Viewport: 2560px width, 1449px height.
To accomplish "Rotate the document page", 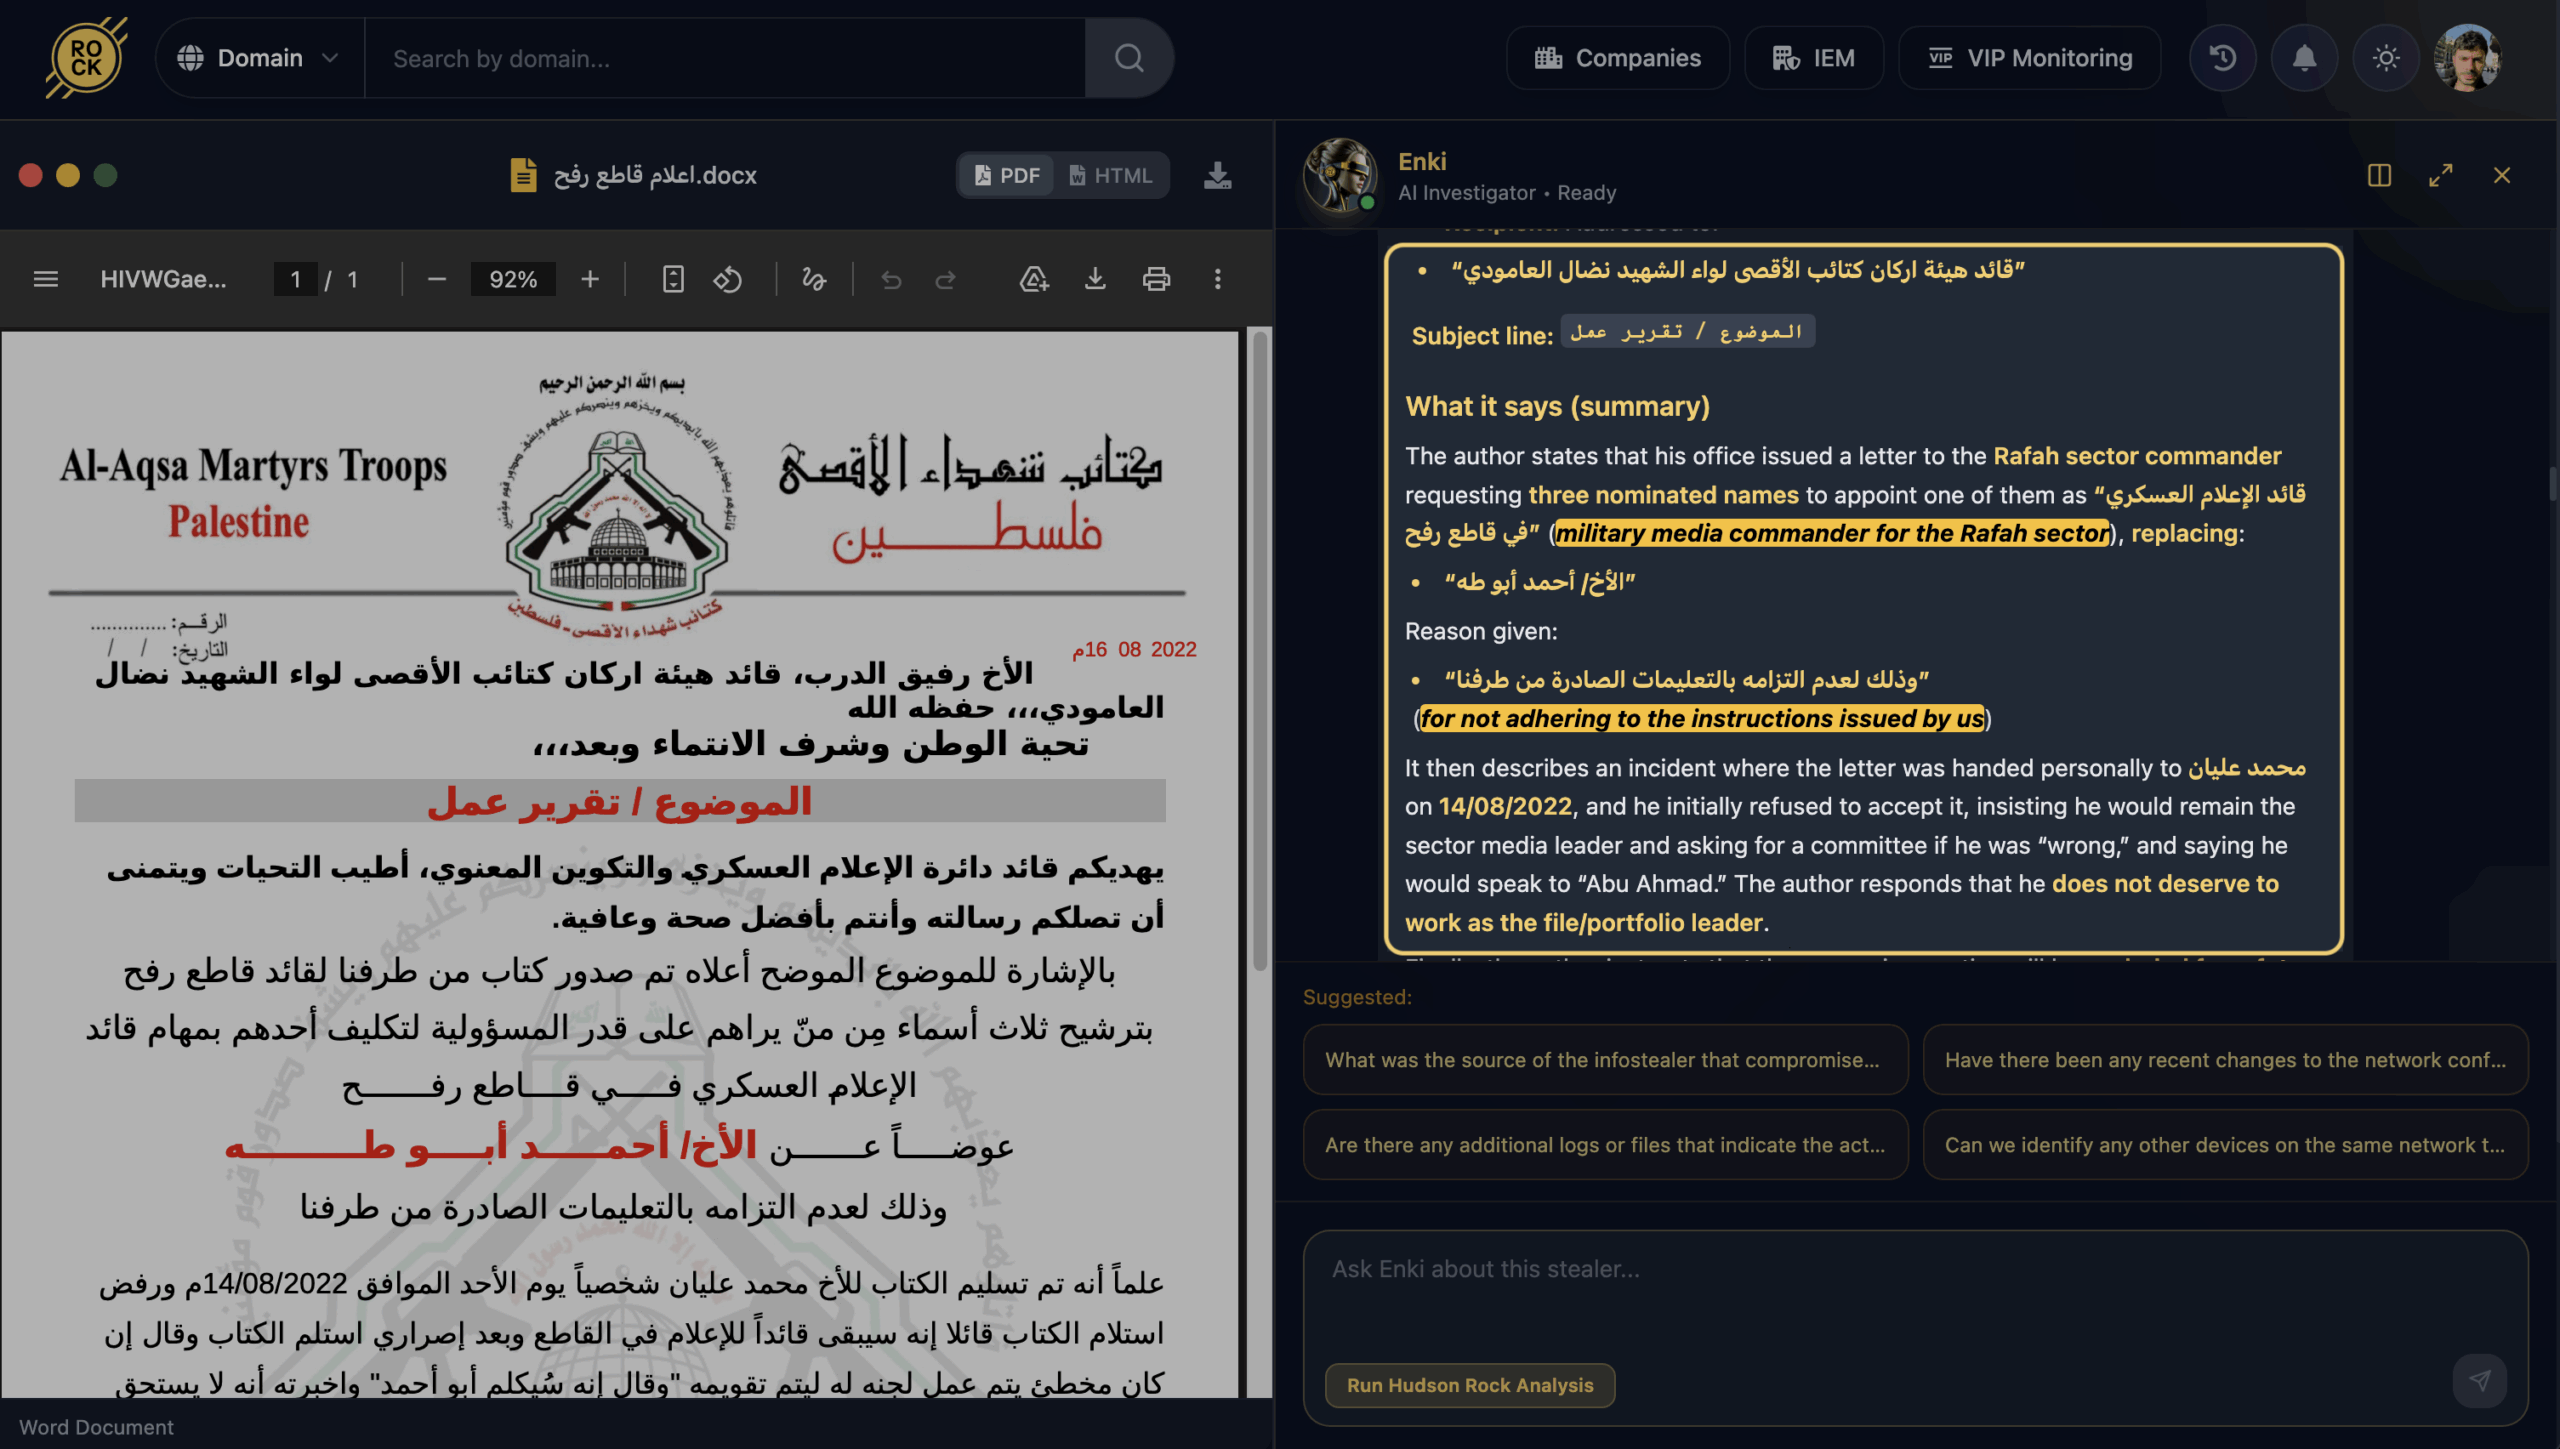I will 728,280.
